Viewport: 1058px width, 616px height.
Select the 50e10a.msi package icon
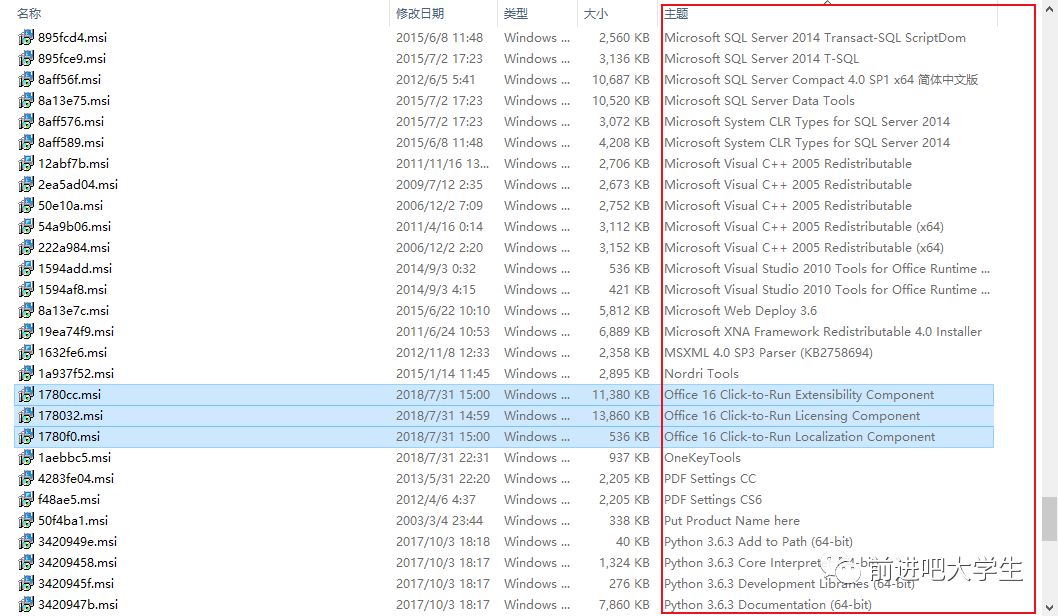pos(26,204)
